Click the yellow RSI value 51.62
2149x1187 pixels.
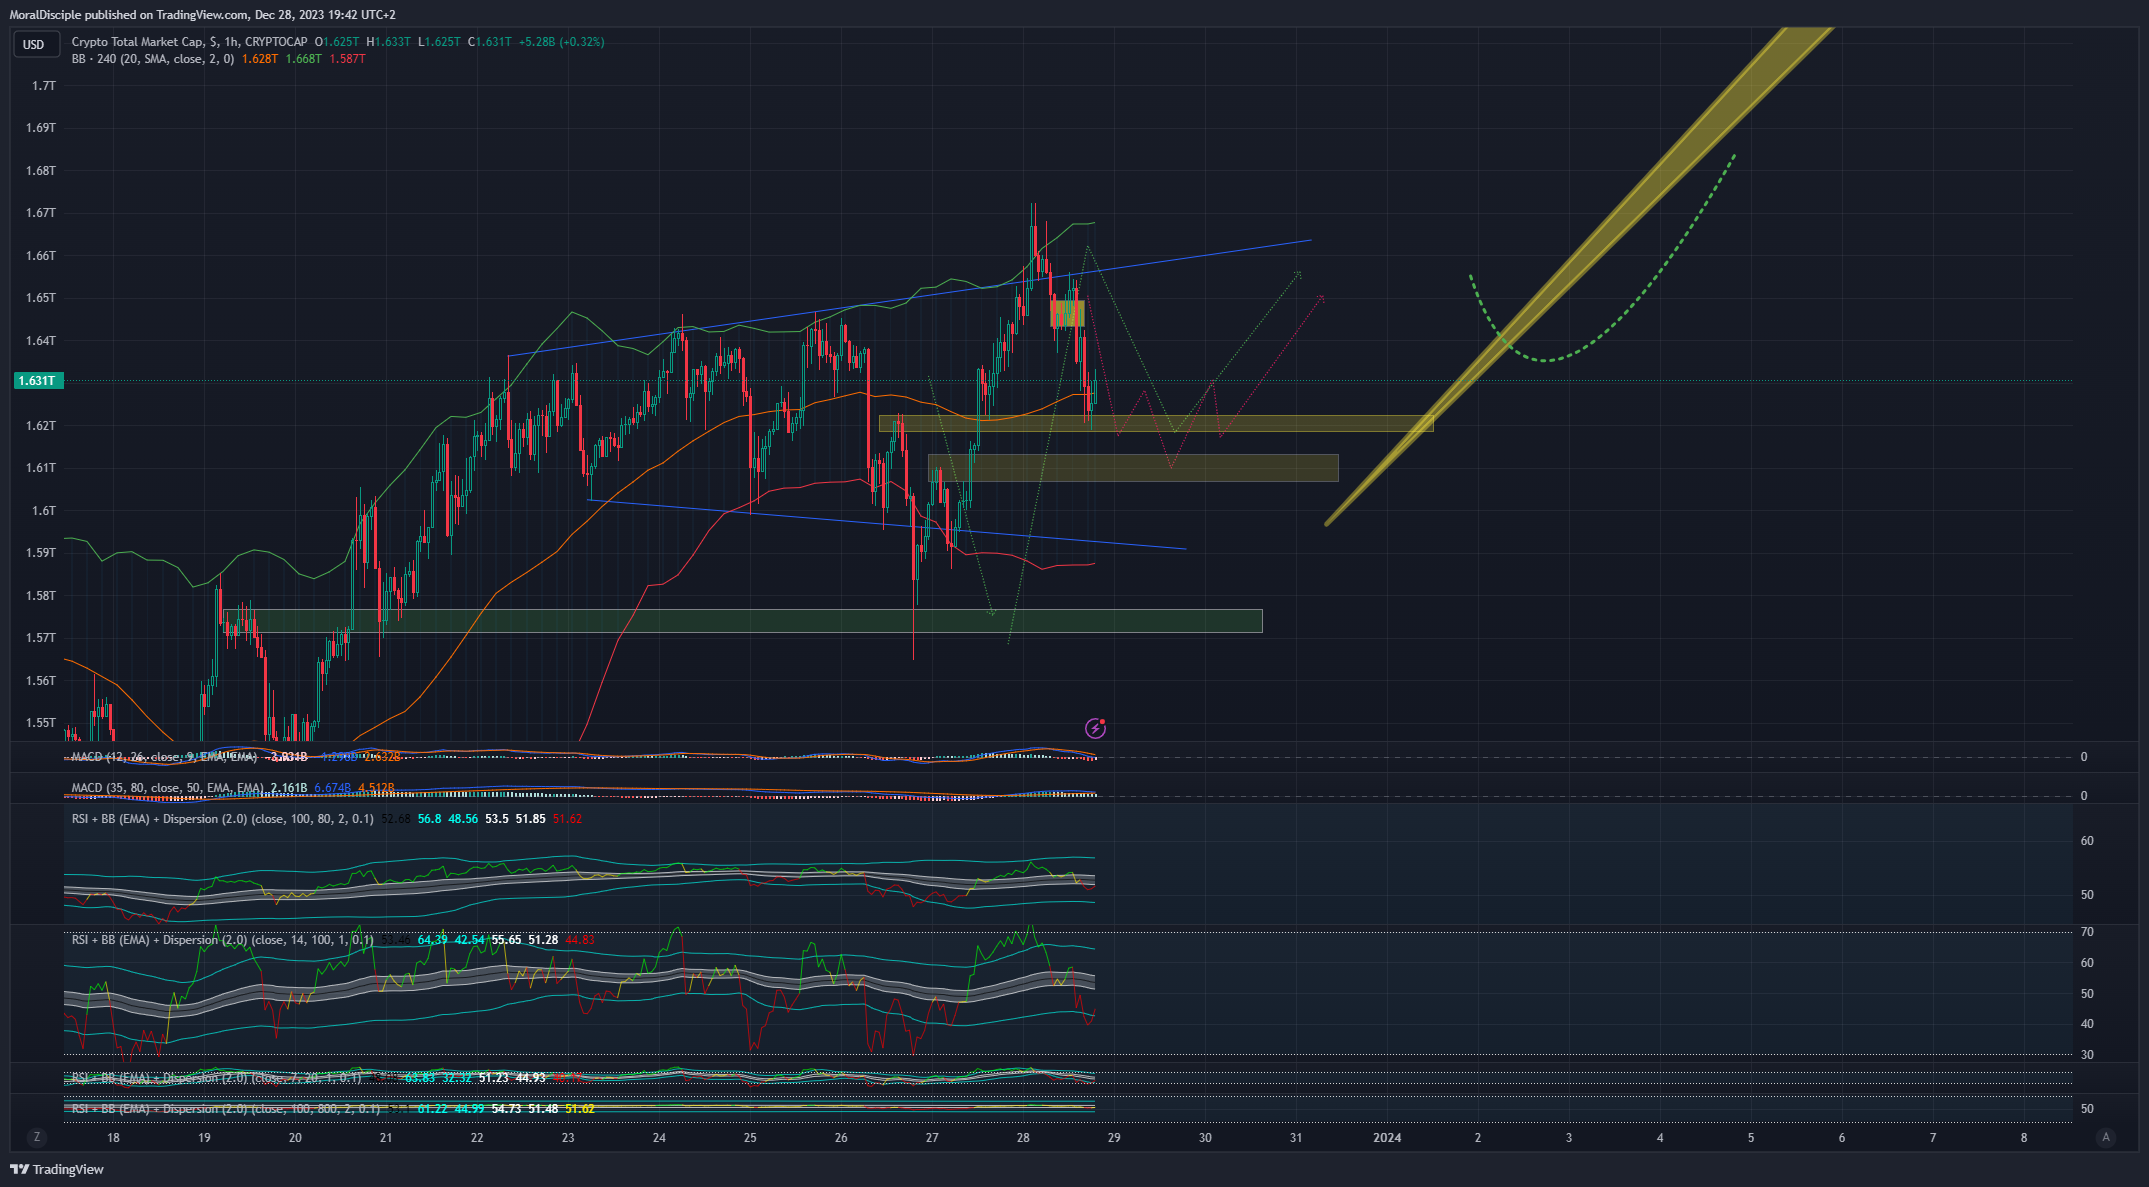pyautogui.click(x=580, y=1109)
